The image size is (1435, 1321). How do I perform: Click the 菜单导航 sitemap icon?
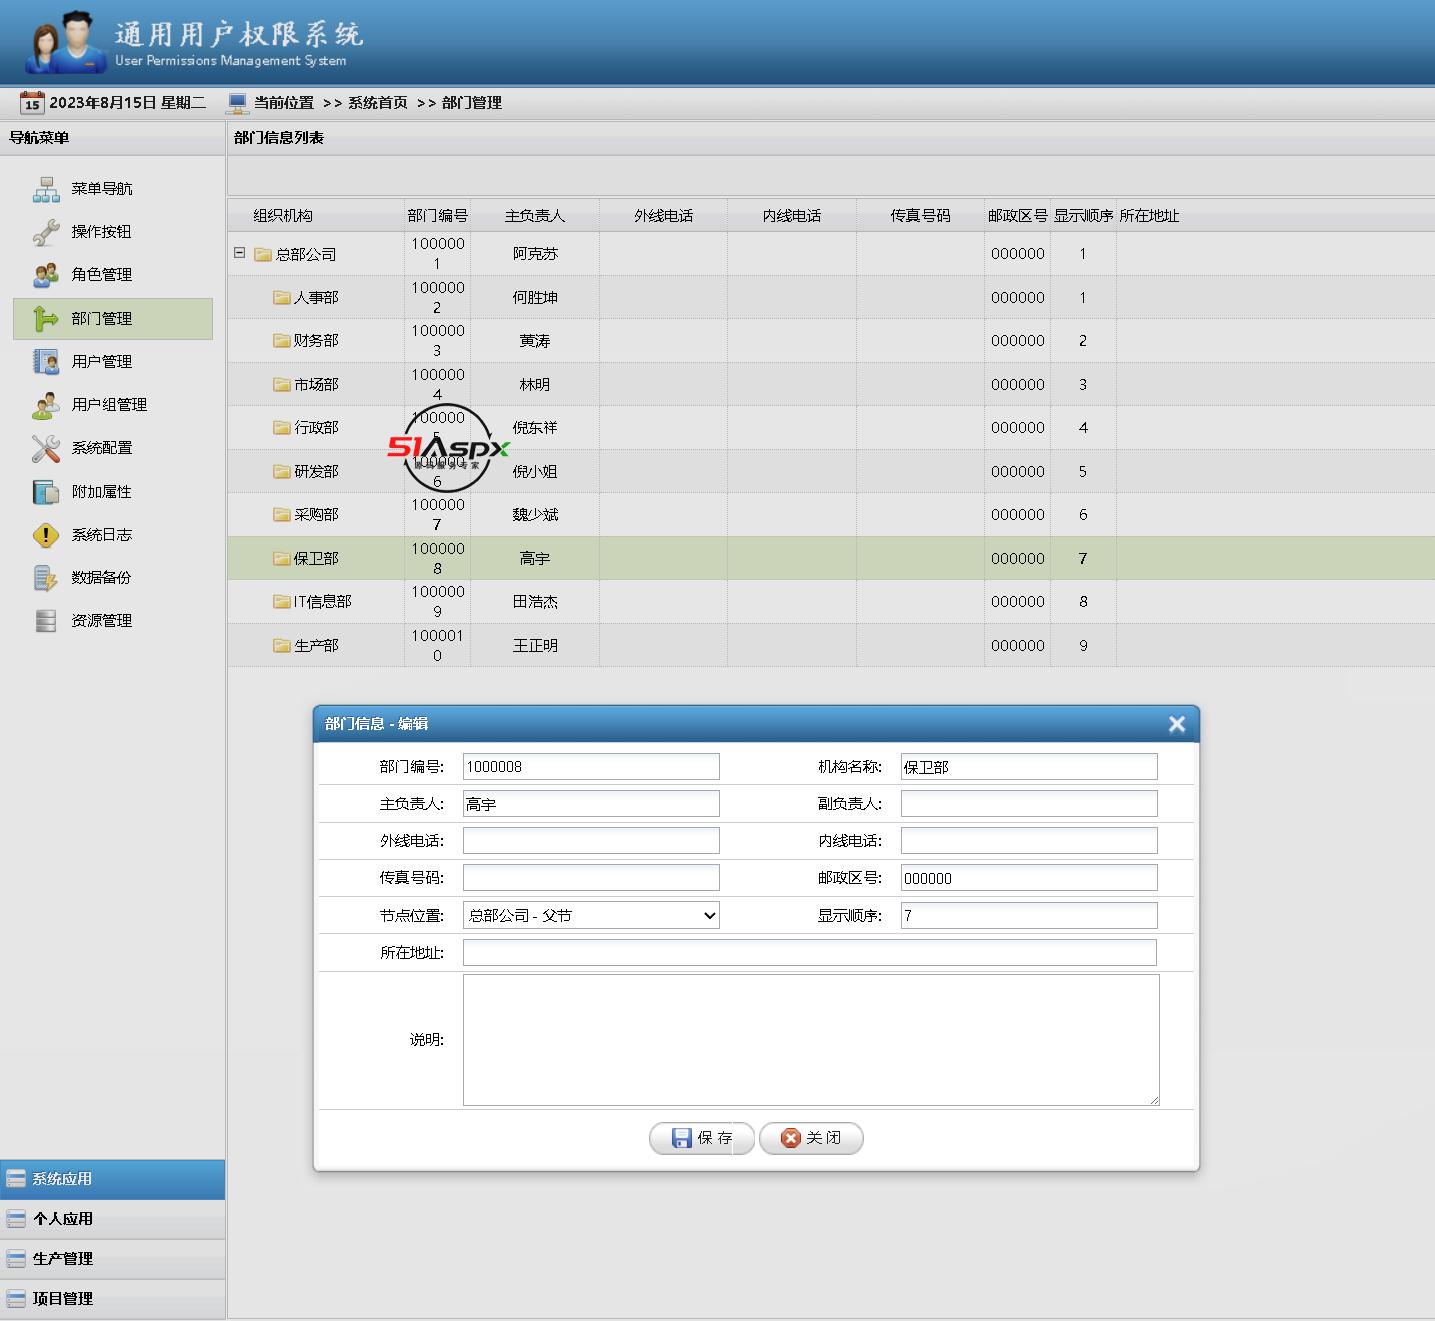(46, 189)
